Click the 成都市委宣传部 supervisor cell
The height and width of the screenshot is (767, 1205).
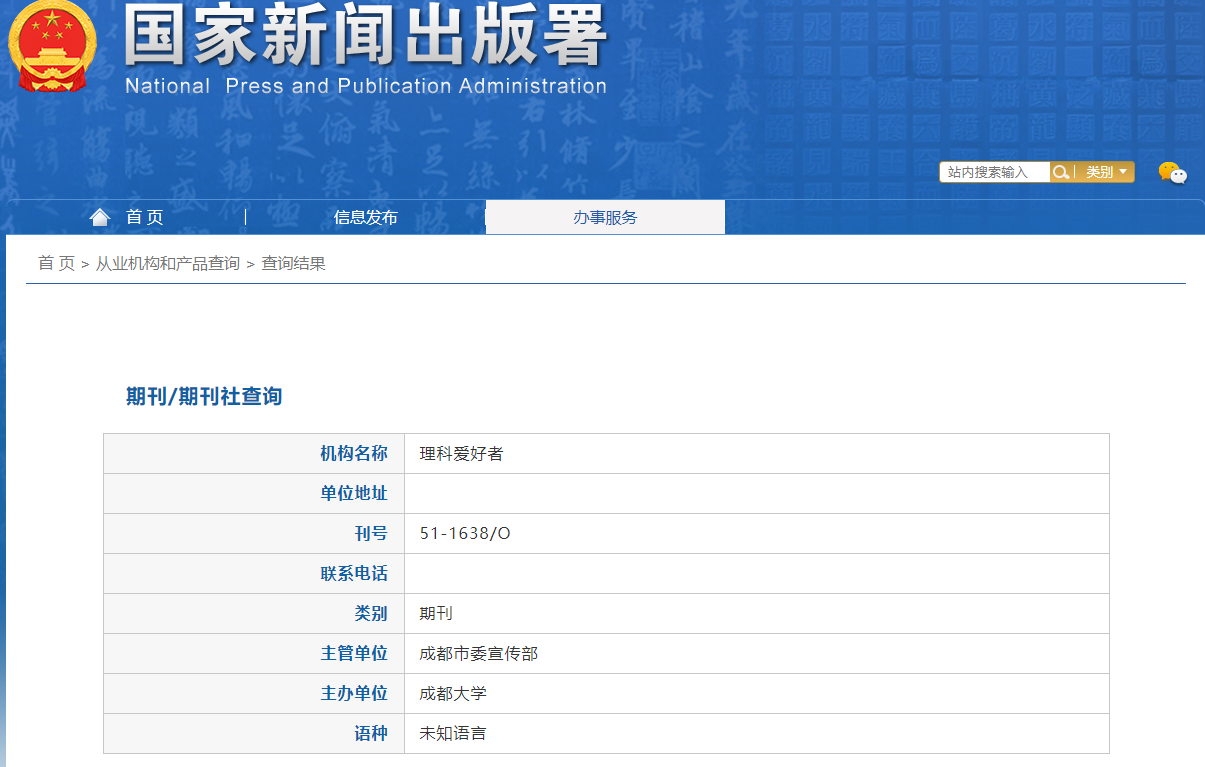point(478,653)
